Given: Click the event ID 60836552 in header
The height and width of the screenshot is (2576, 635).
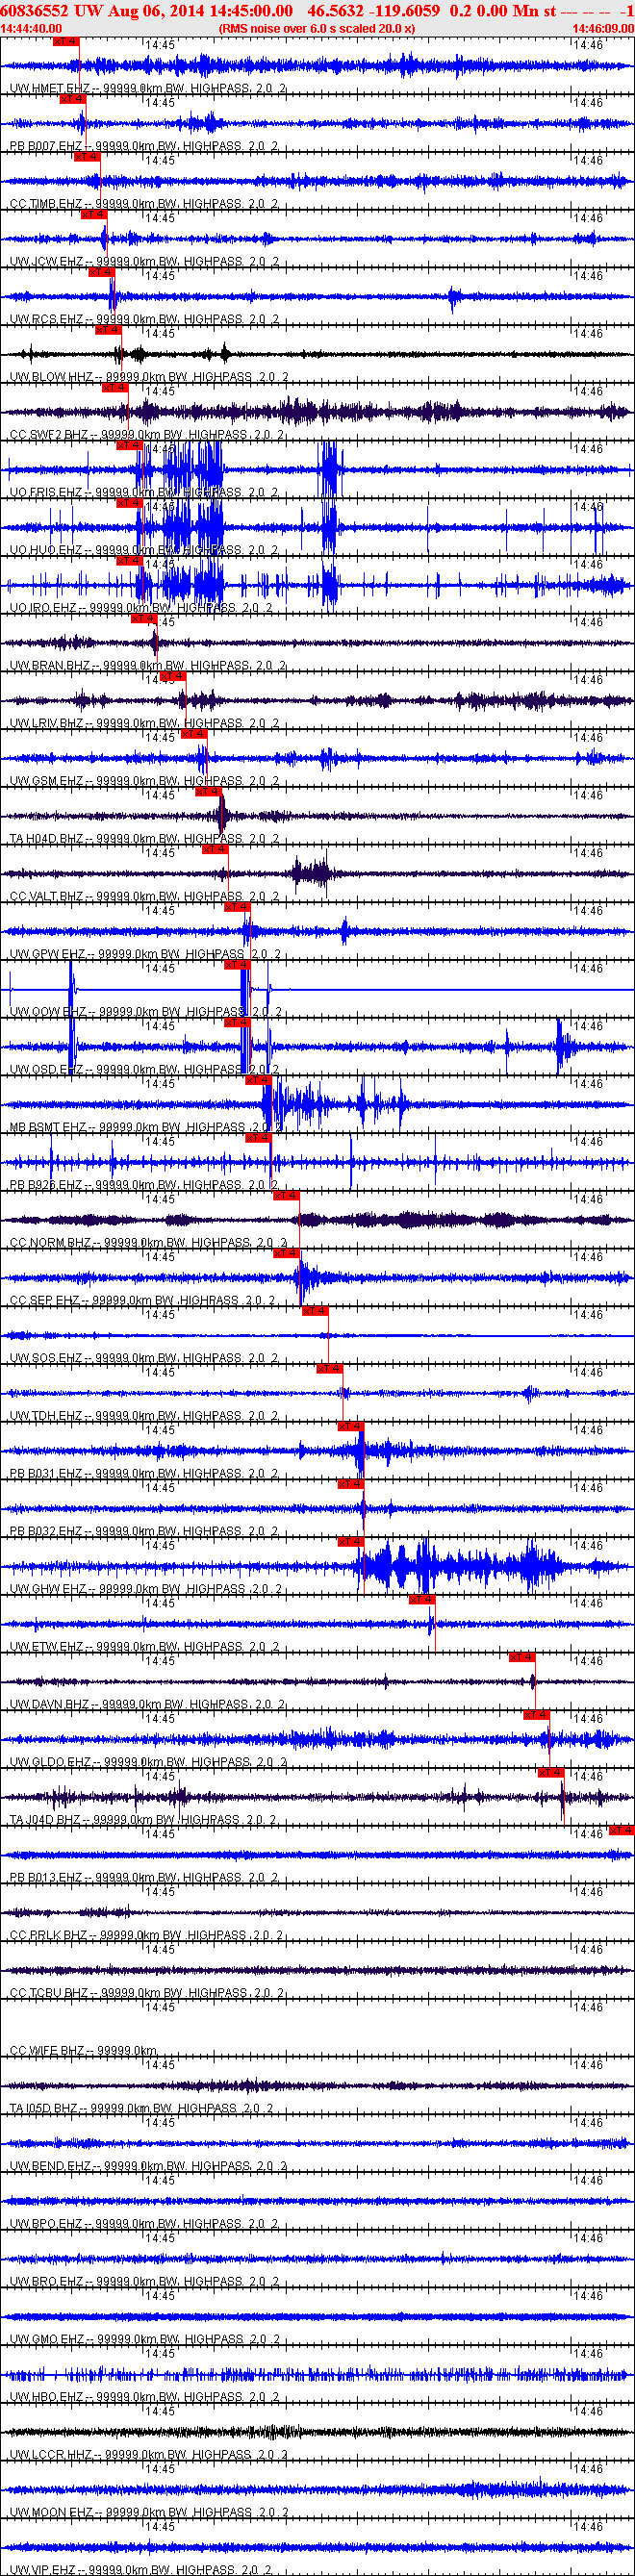Looking at the screenshot, I should 35,11.
